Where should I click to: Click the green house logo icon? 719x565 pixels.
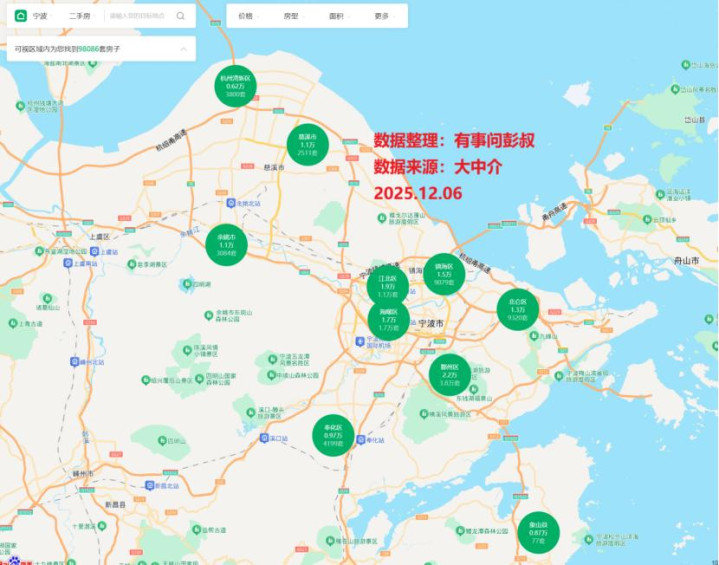click(x=20, y=16)
